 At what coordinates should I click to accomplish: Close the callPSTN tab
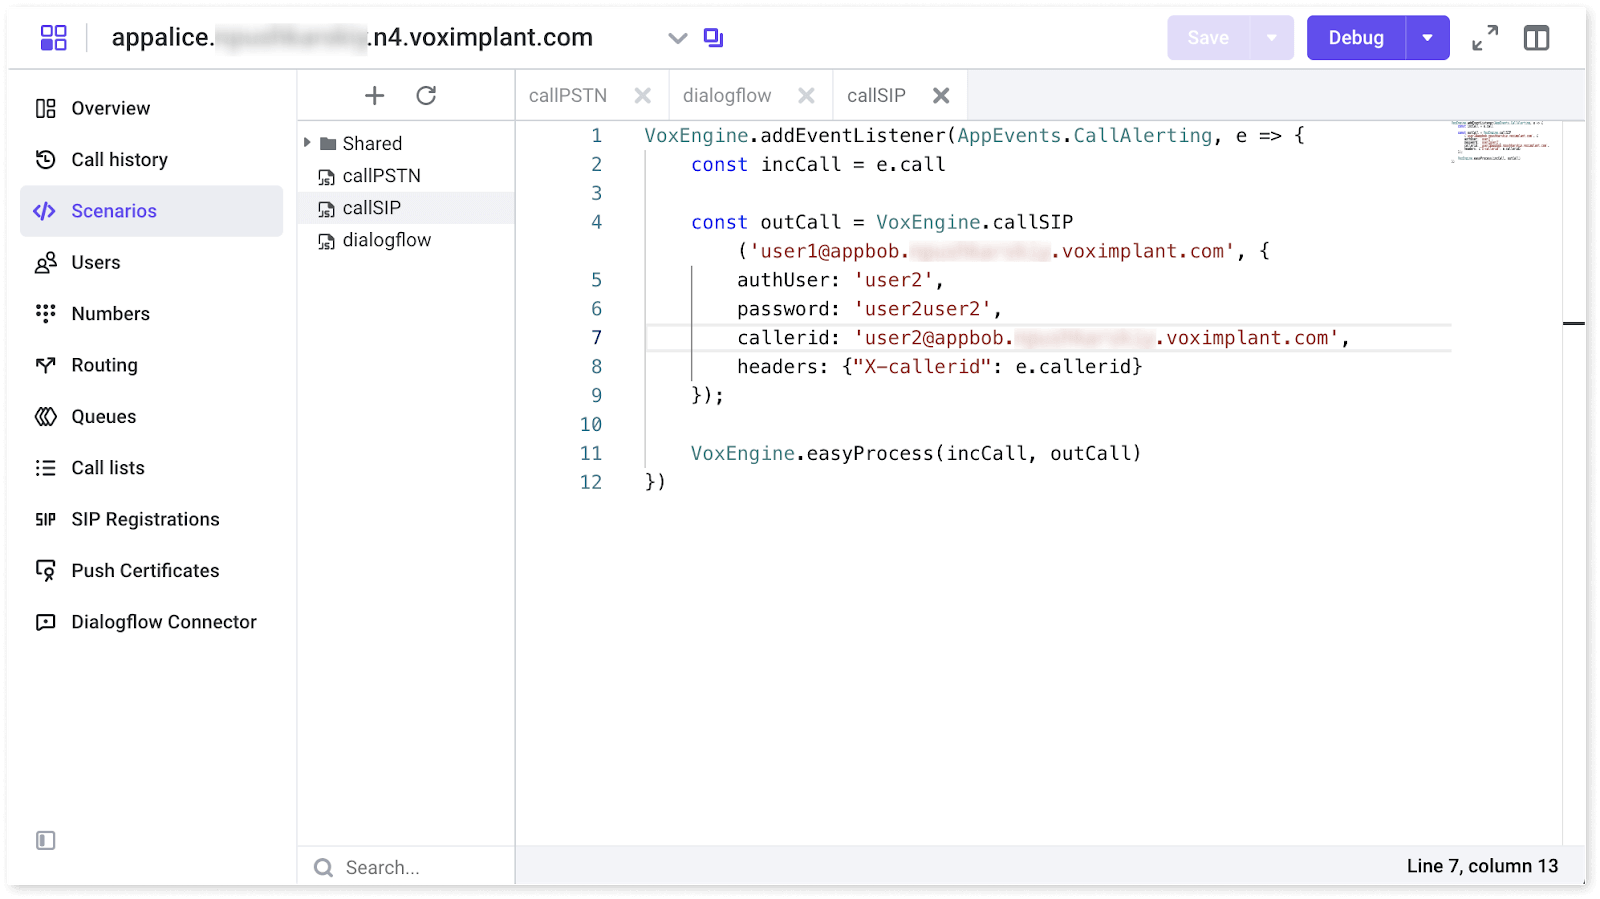643,95
